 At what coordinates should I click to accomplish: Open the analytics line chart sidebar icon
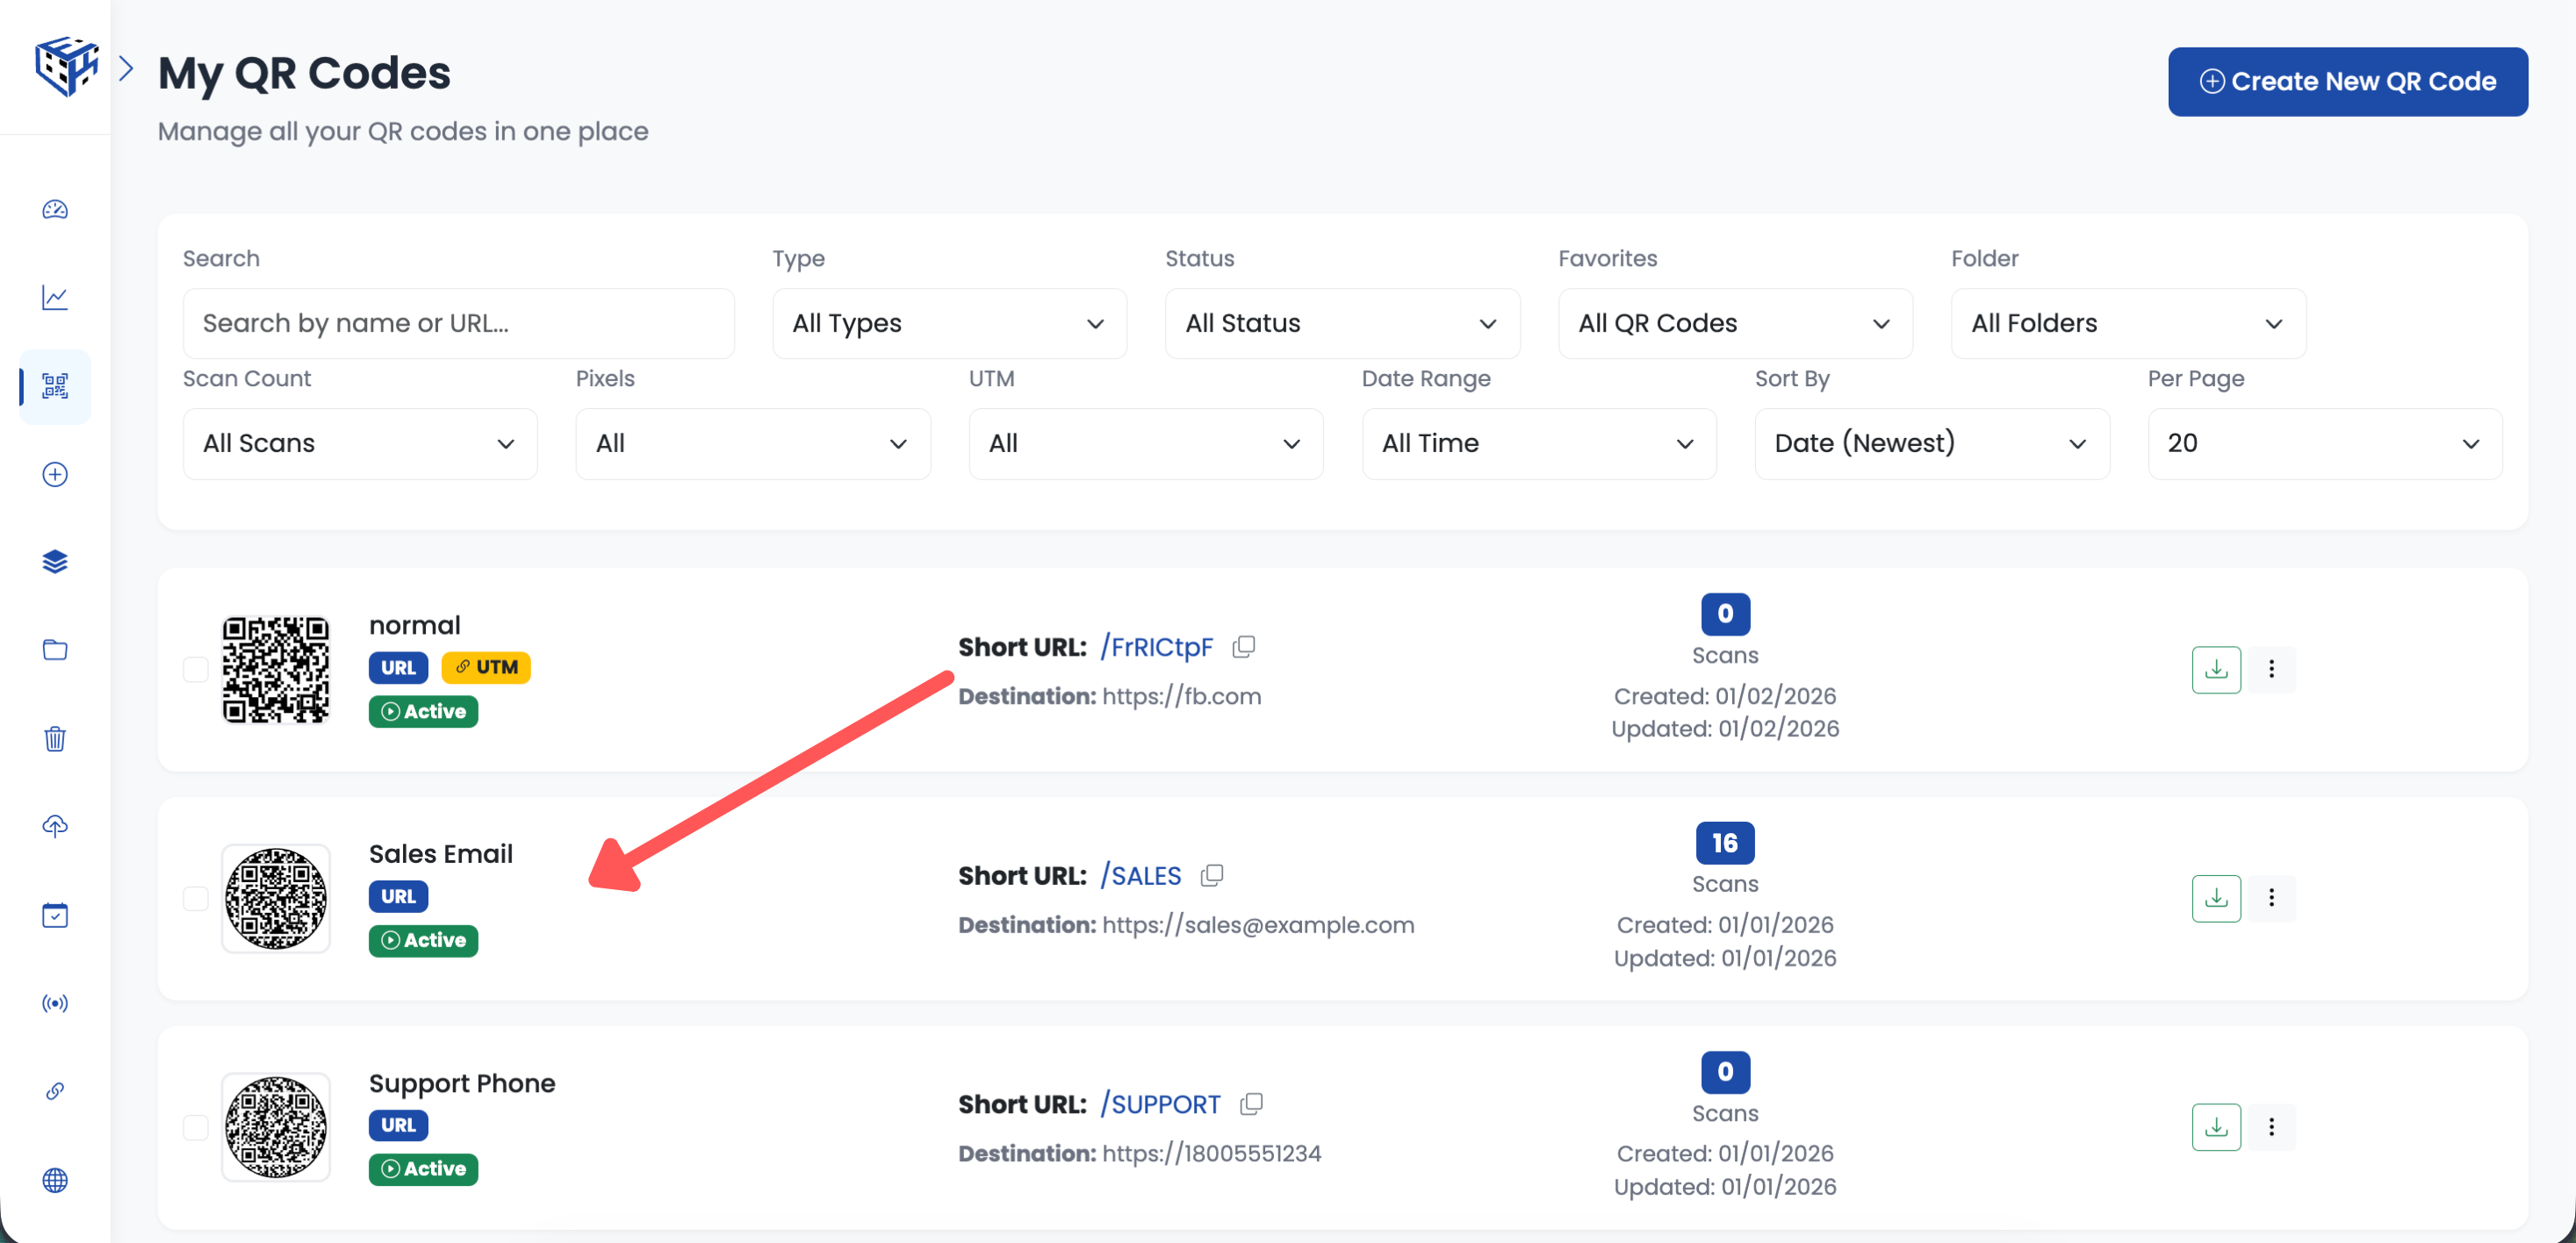(x=55, y=298)
